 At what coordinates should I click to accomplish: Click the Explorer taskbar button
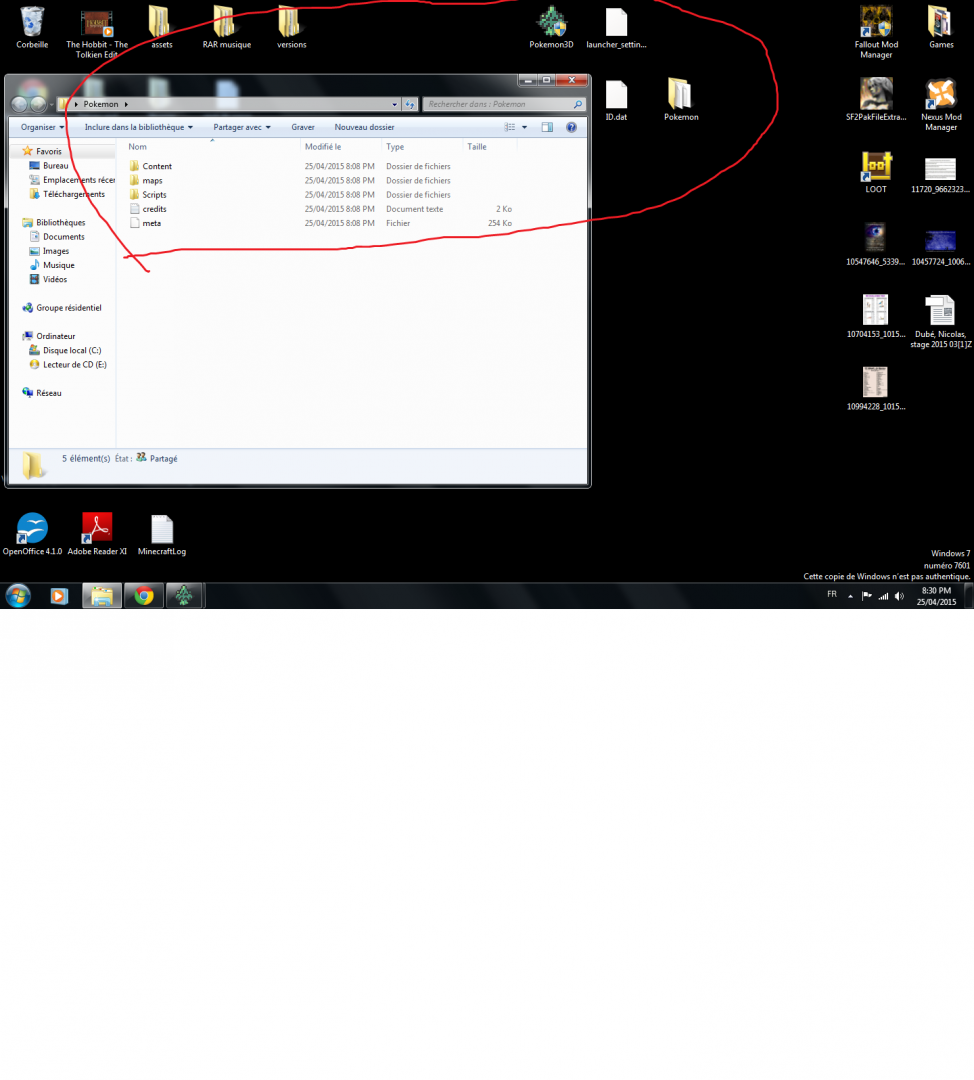[102, 596]
